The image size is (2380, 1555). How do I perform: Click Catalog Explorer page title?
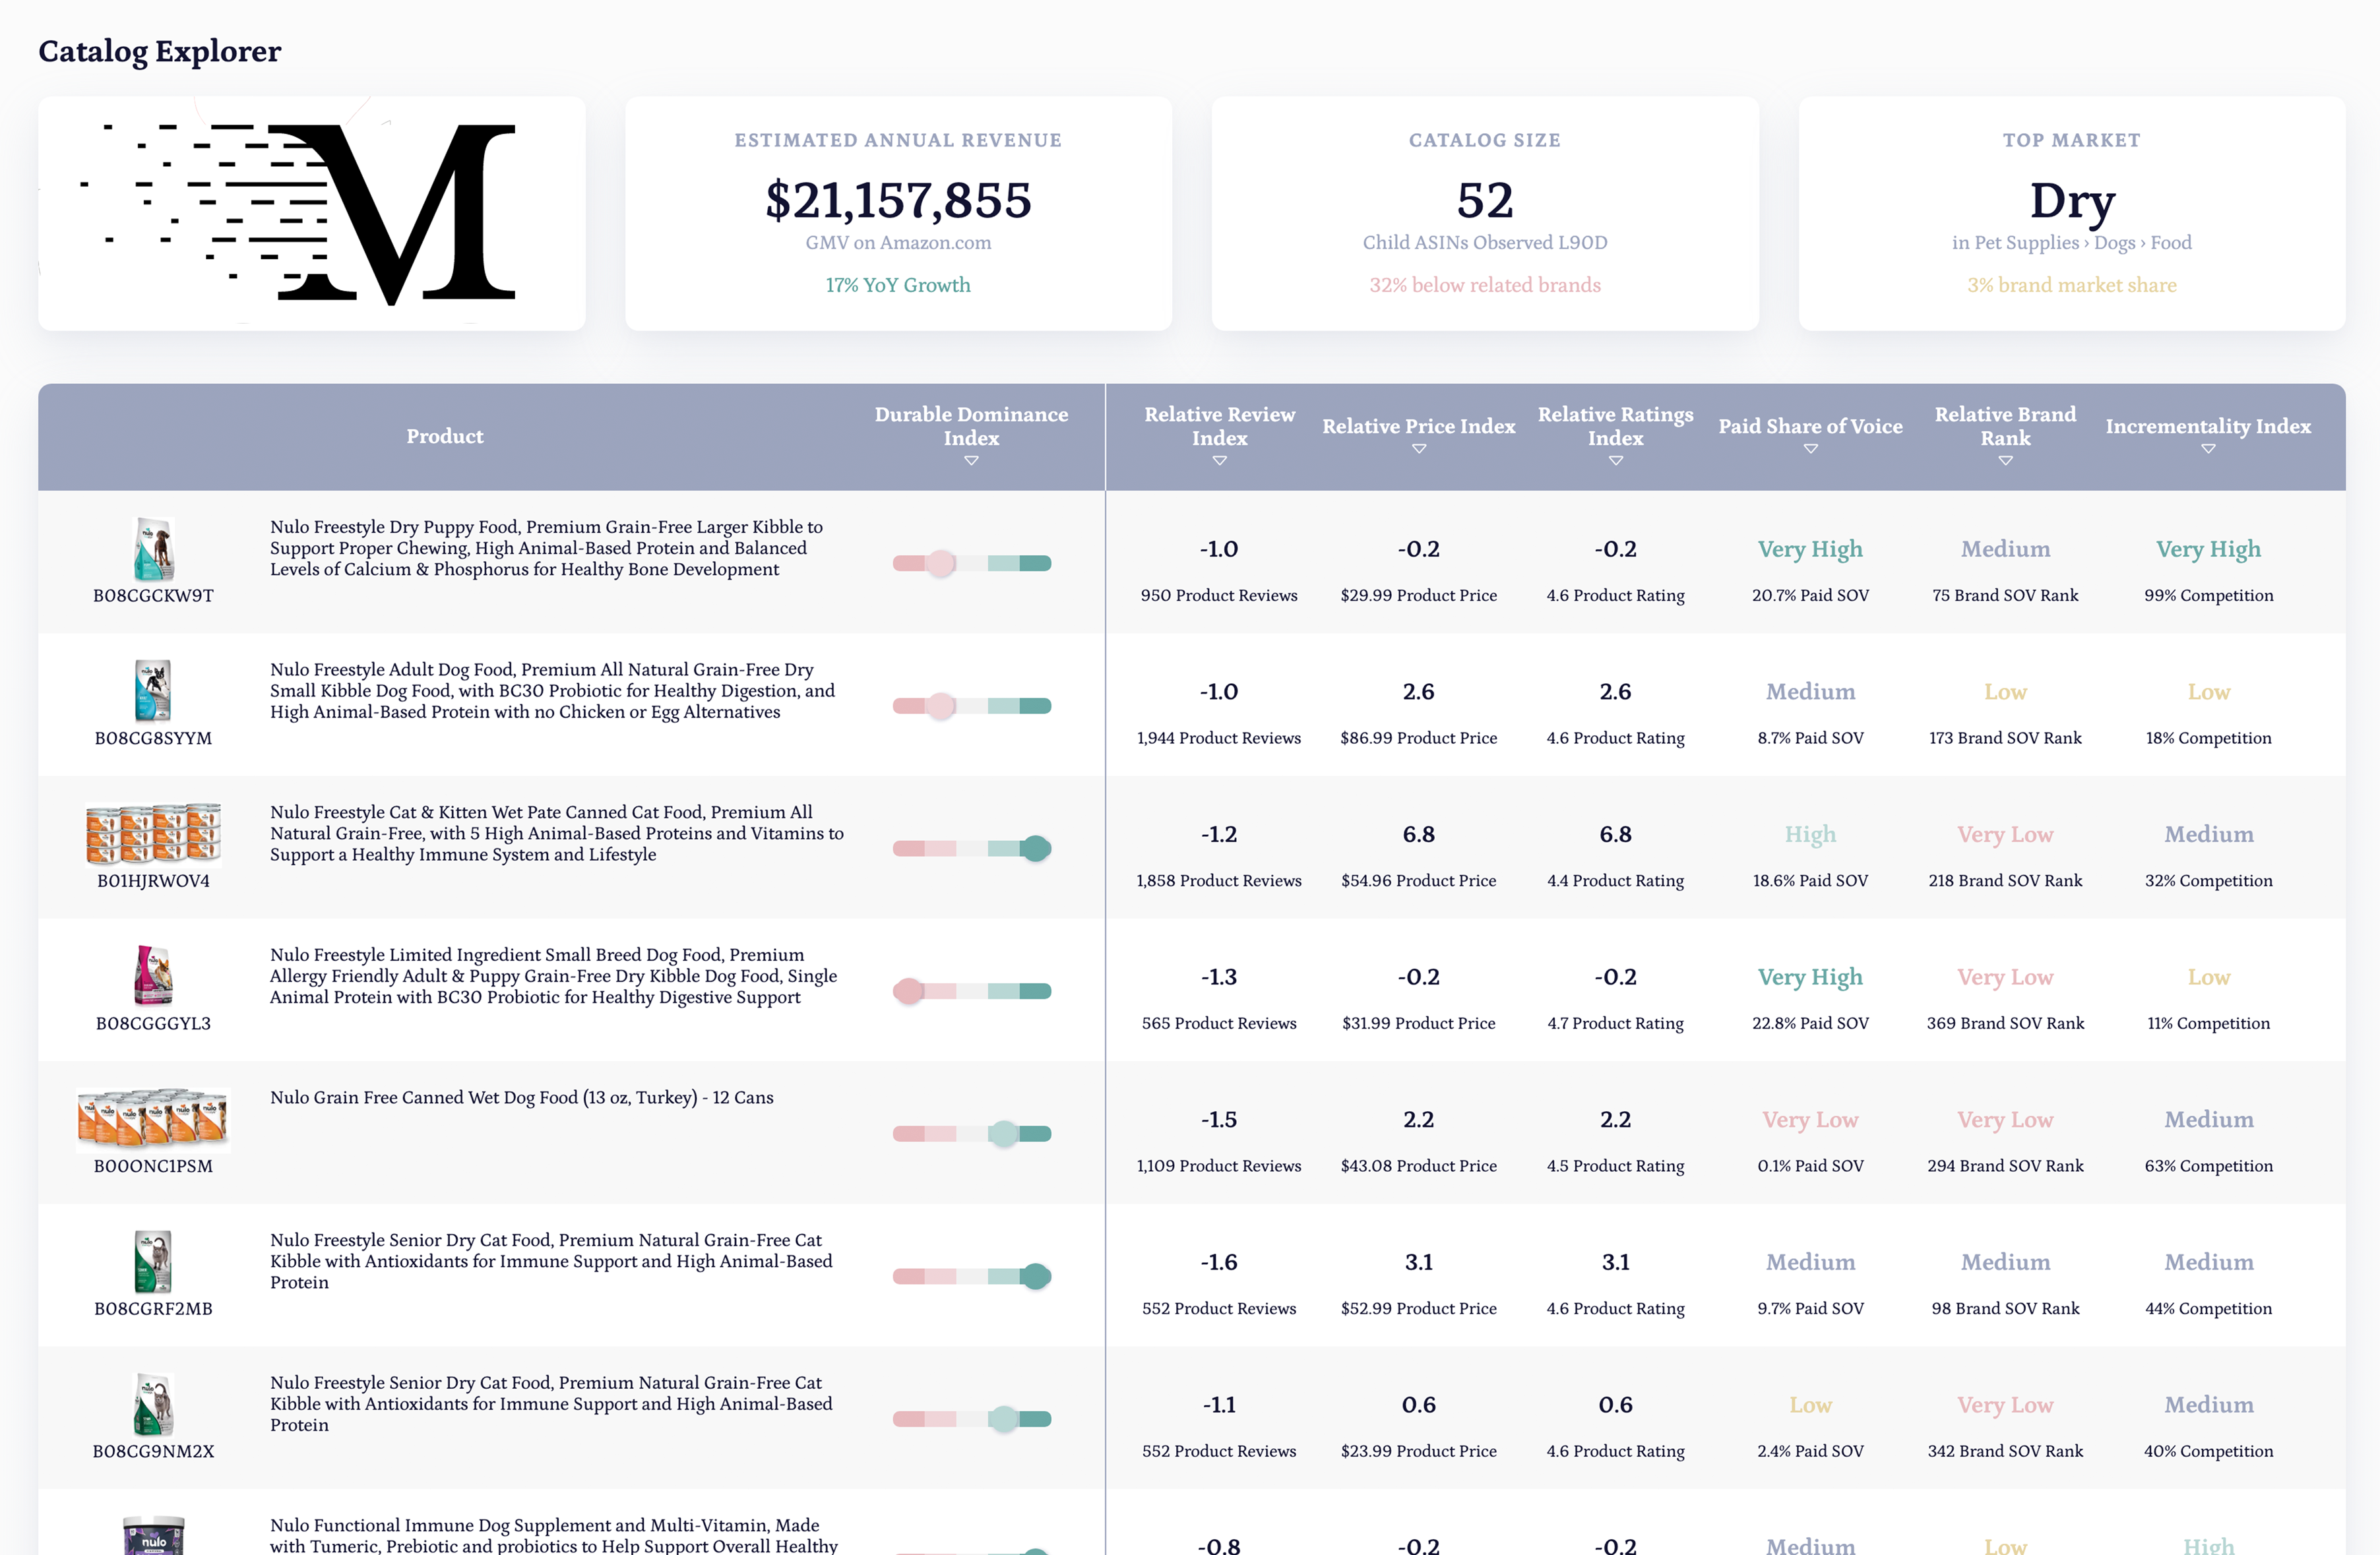click(x=160, y=51)
